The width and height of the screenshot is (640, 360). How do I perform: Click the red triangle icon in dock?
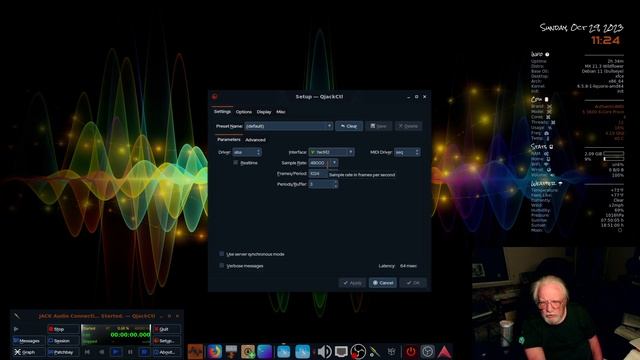(444, 351)
